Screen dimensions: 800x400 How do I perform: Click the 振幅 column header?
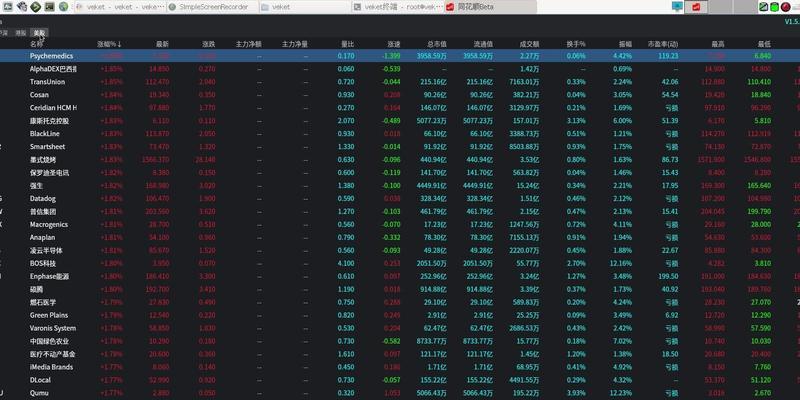[x=625, y=44]
